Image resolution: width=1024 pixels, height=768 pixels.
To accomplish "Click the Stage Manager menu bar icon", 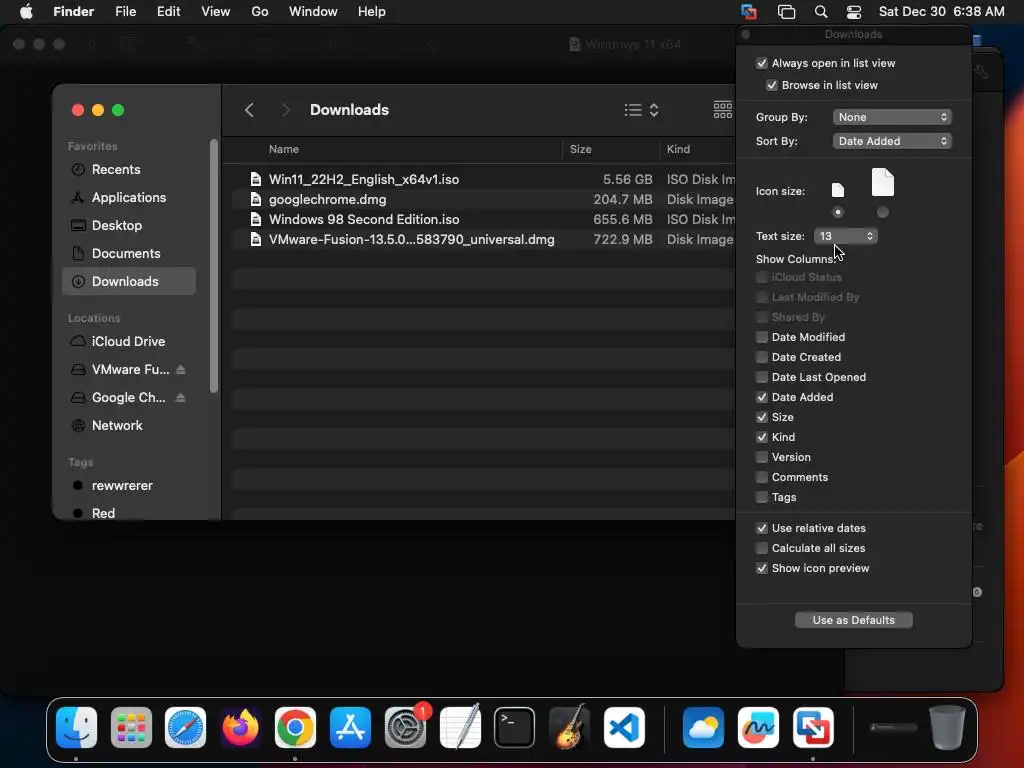I will click(x=786, y=12).
